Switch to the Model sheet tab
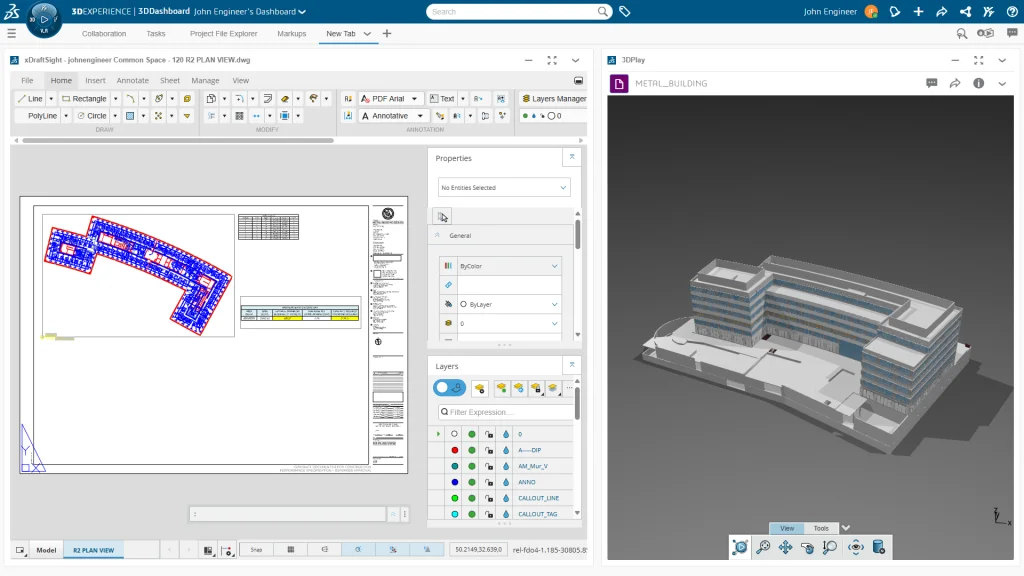 tap(46, 550)
